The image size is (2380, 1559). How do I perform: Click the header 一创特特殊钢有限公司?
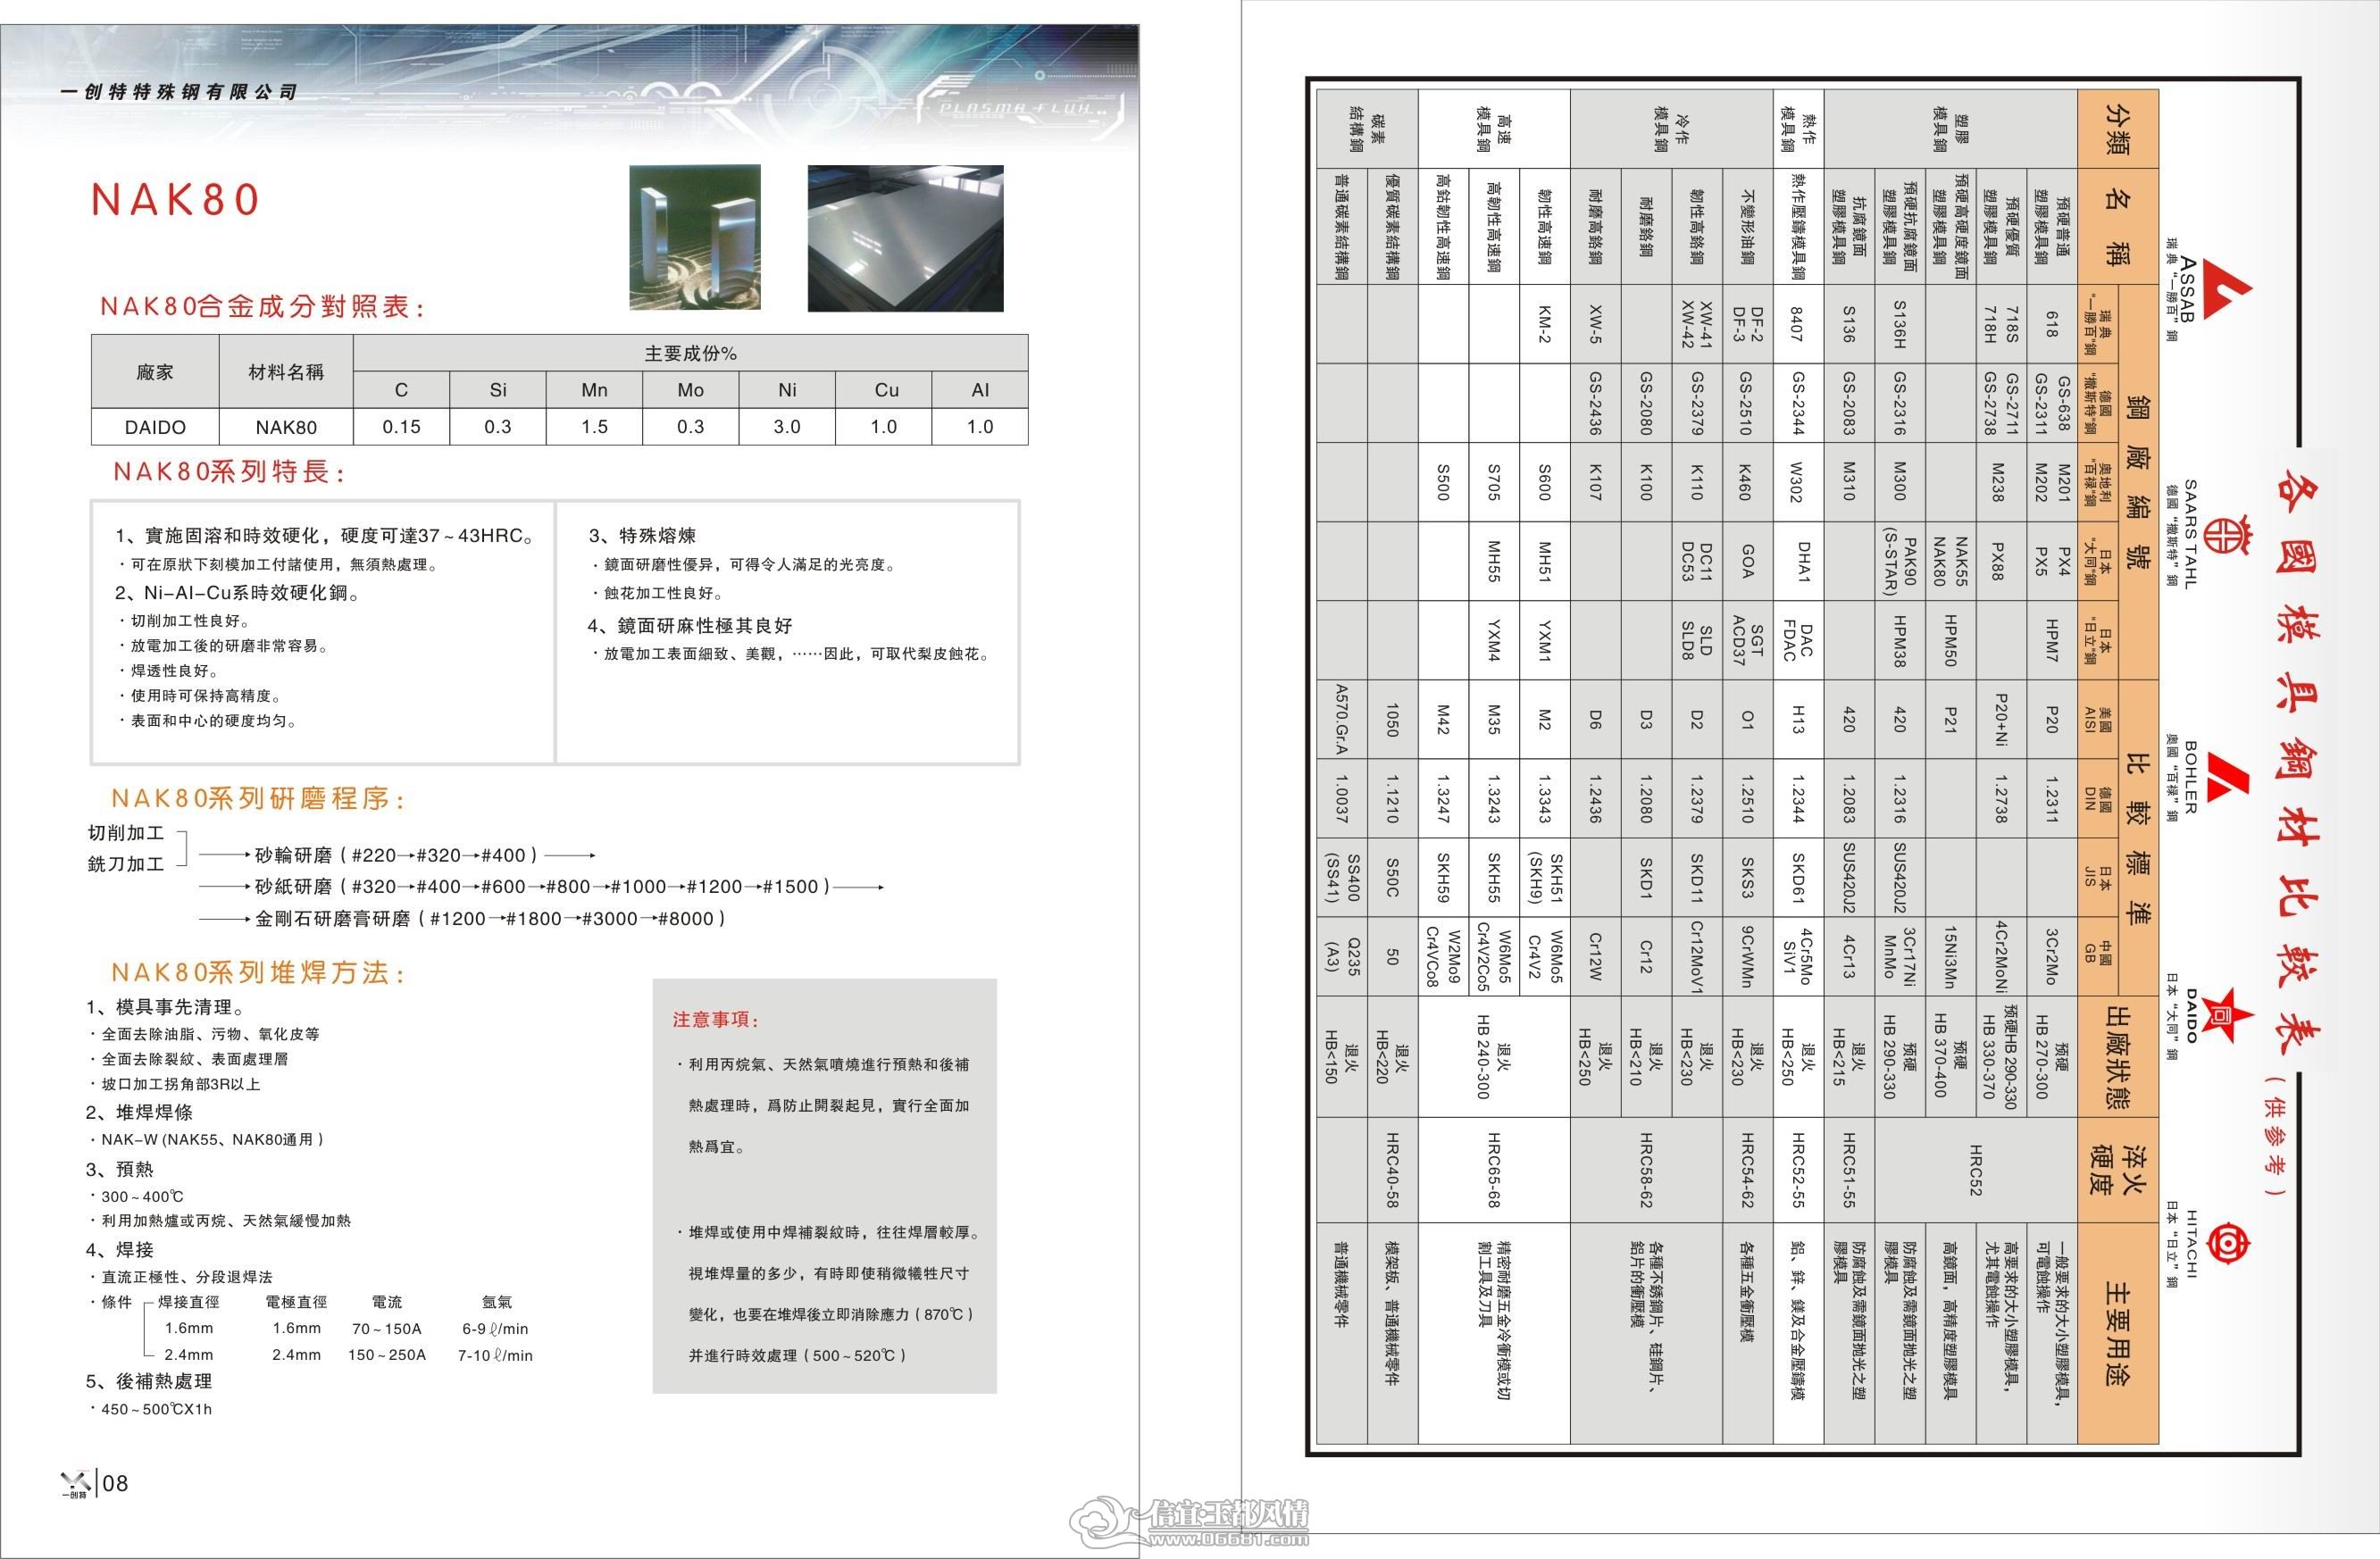click(179, 92)
